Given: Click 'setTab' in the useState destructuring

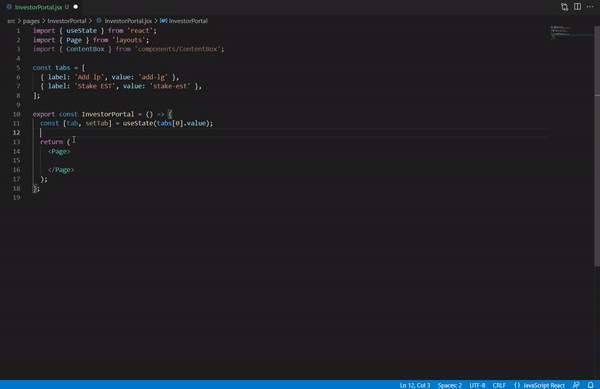Looking at the screenshot, I should tap(96, 123).
